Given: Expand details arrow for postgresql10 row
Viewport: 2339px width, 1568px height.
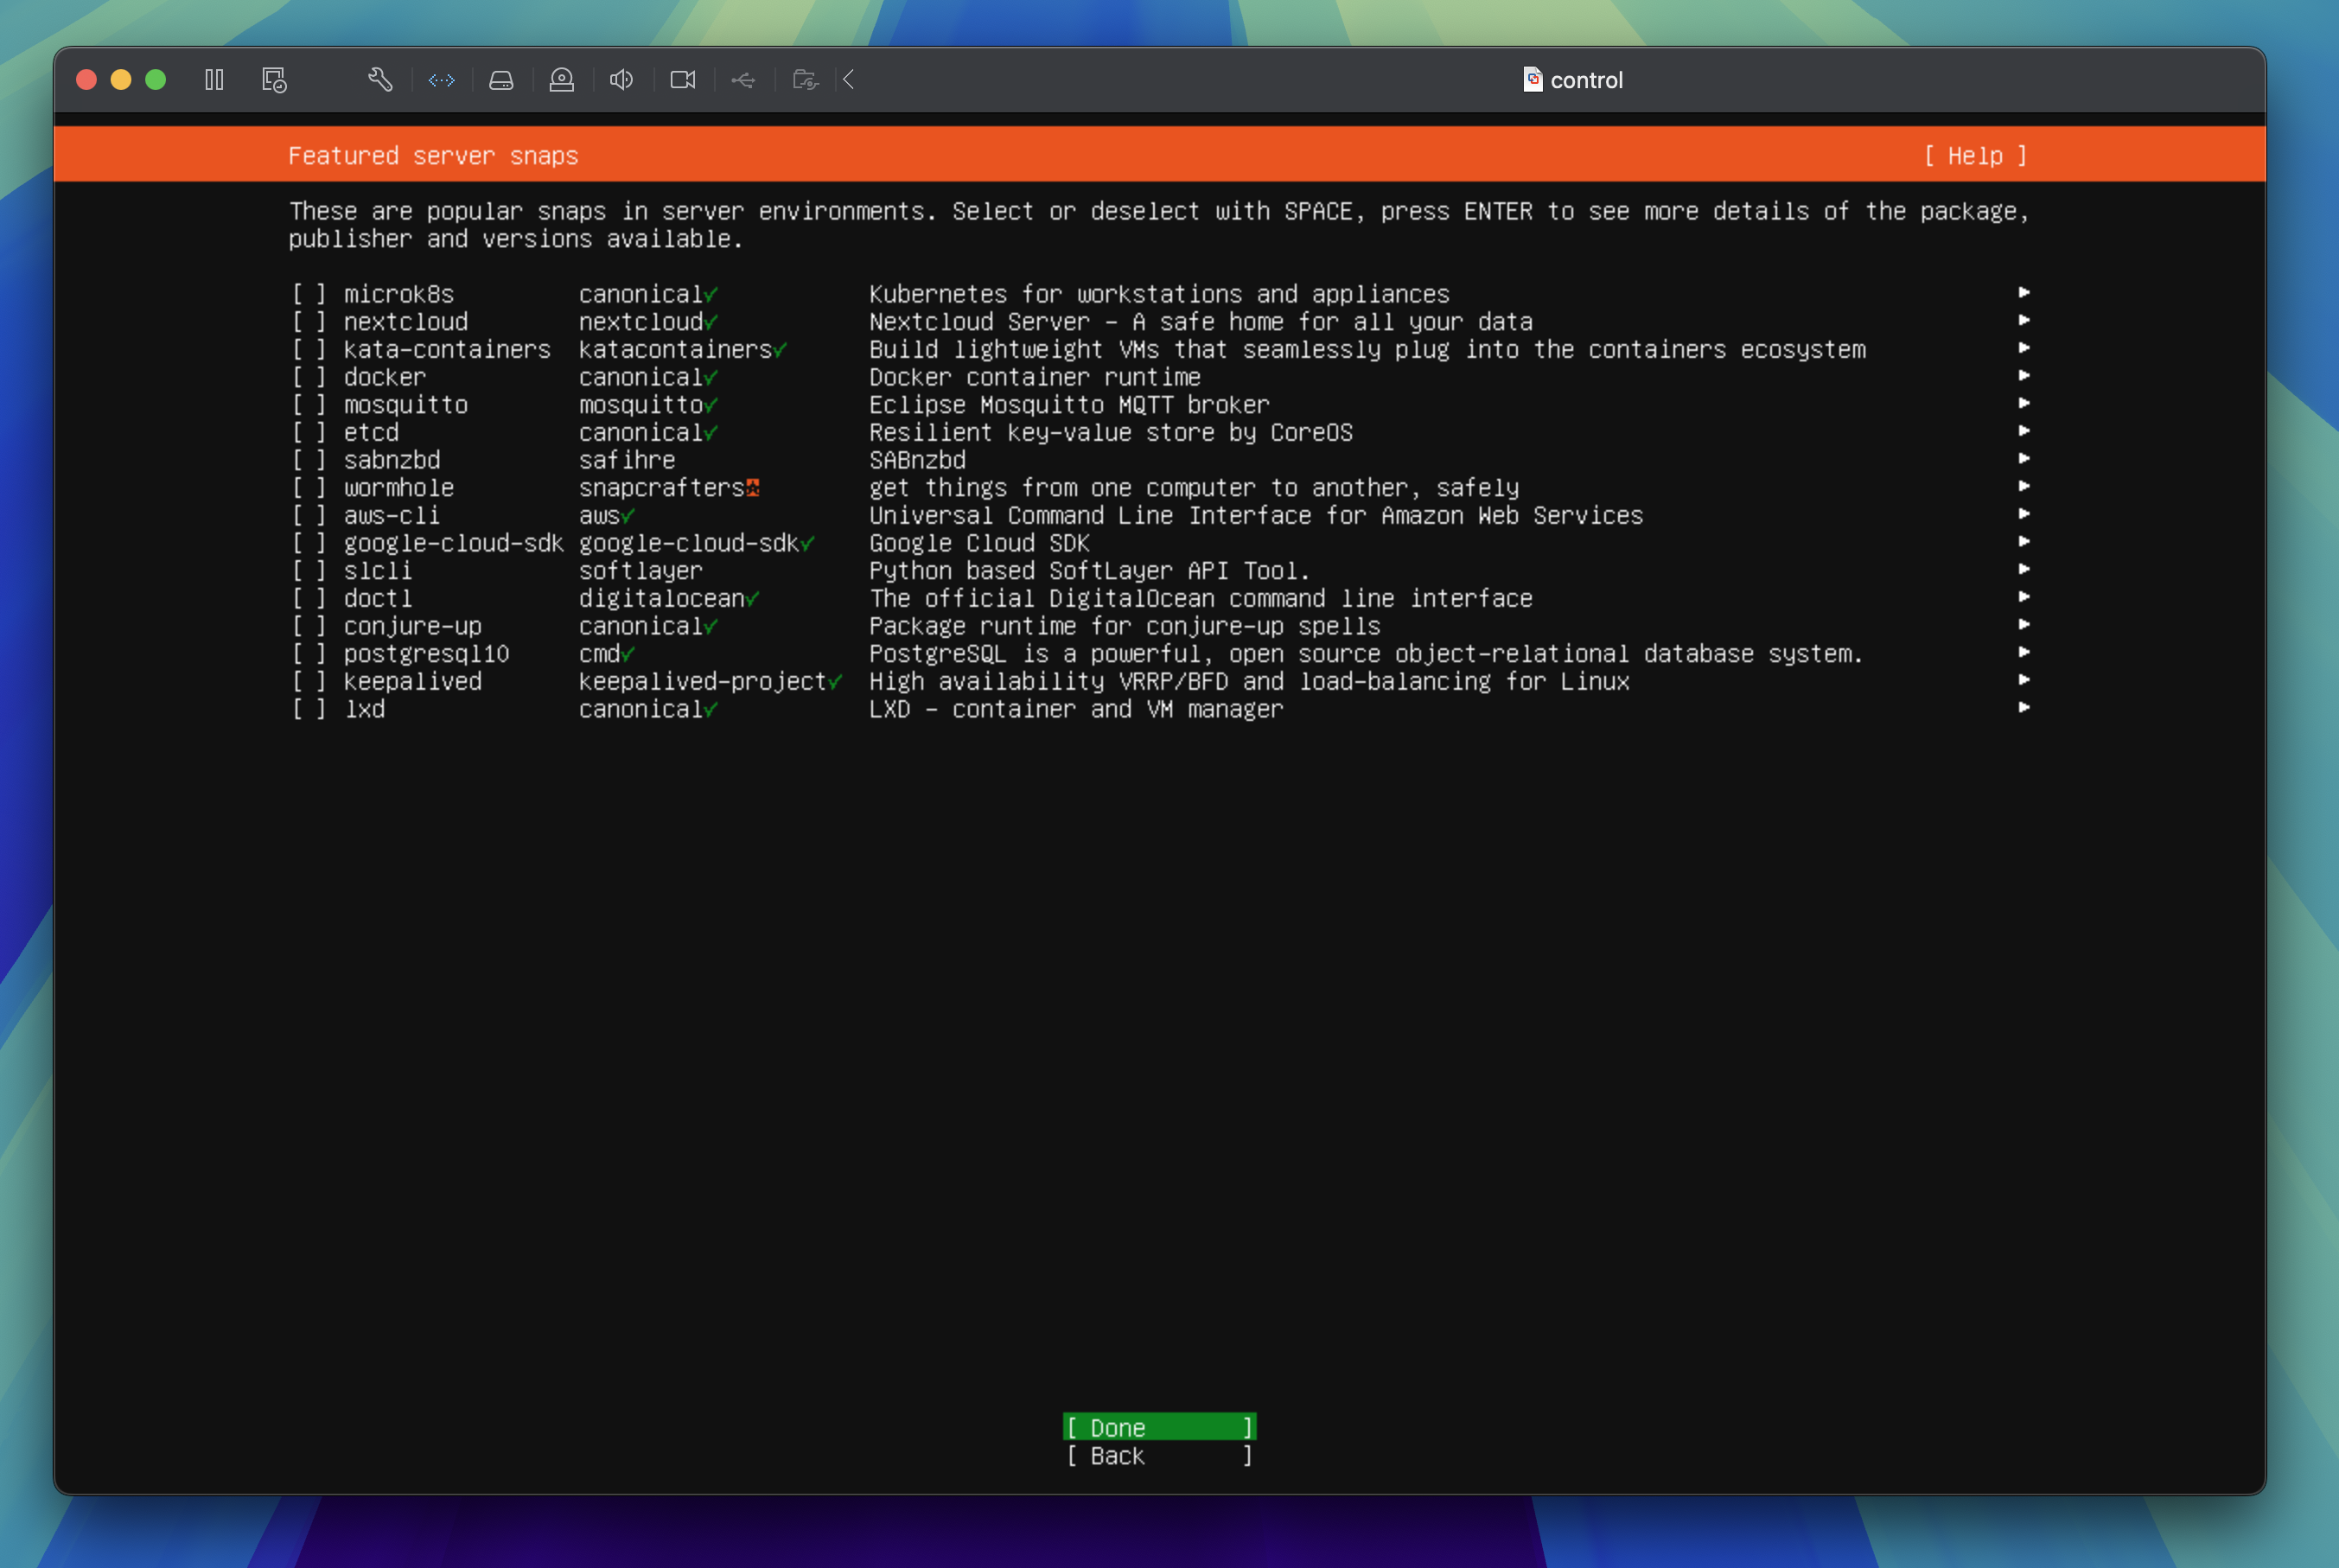Looking at the screenshot, I should point(2023,653).
